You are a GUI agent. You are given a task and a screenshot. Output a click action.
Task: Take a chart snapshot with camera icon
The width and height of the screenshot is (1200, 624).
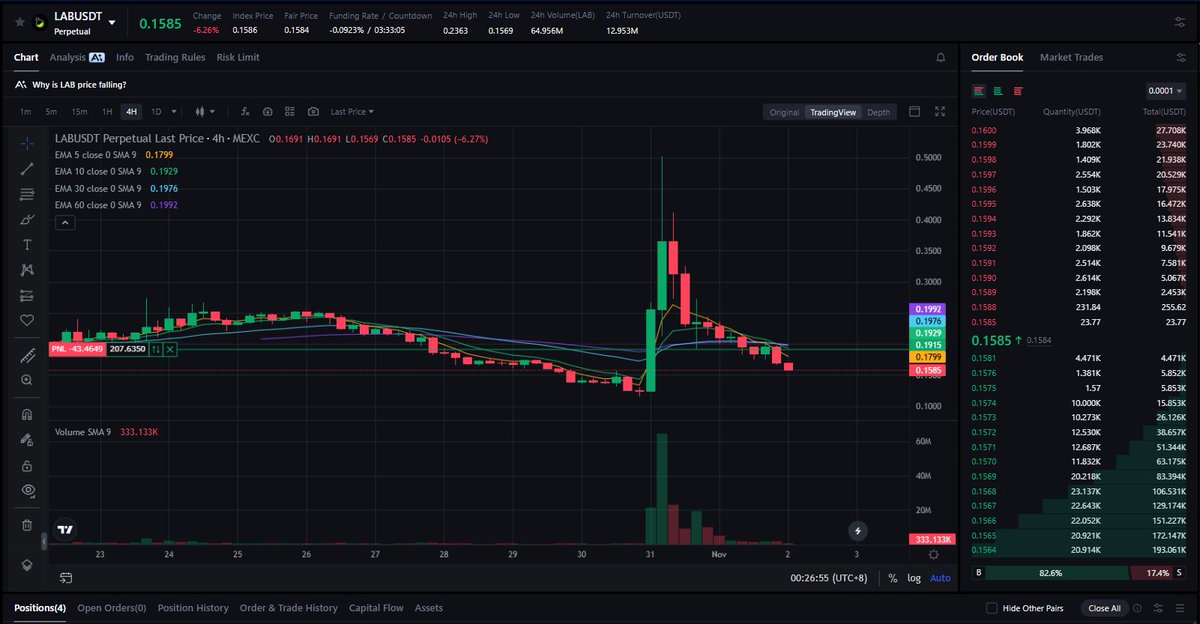[313, 112]
